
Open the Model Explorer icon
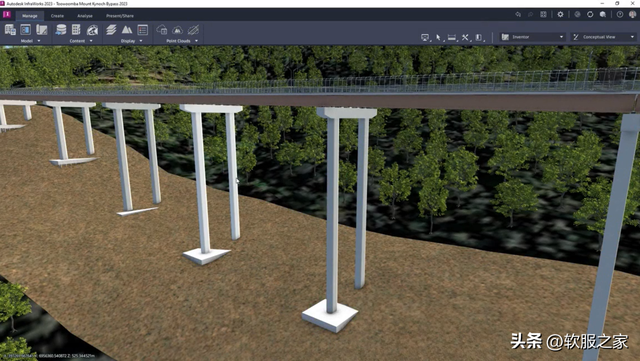point(10,30)
